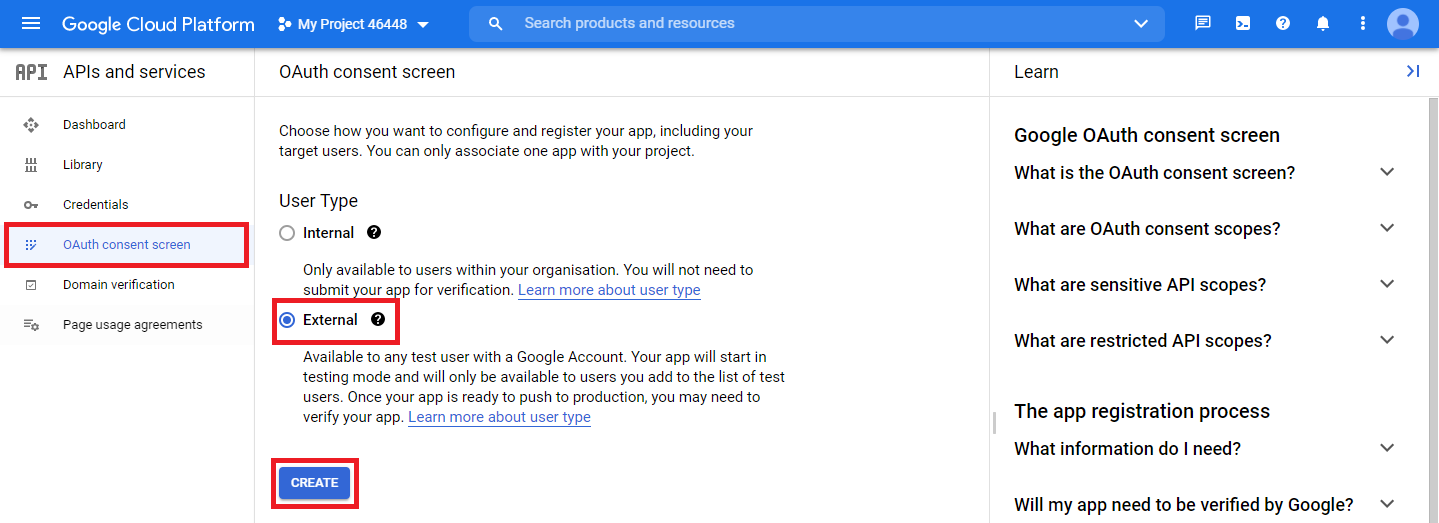Click the user account avatar
The image size is (1439, 523).
tap(1403, 24)
